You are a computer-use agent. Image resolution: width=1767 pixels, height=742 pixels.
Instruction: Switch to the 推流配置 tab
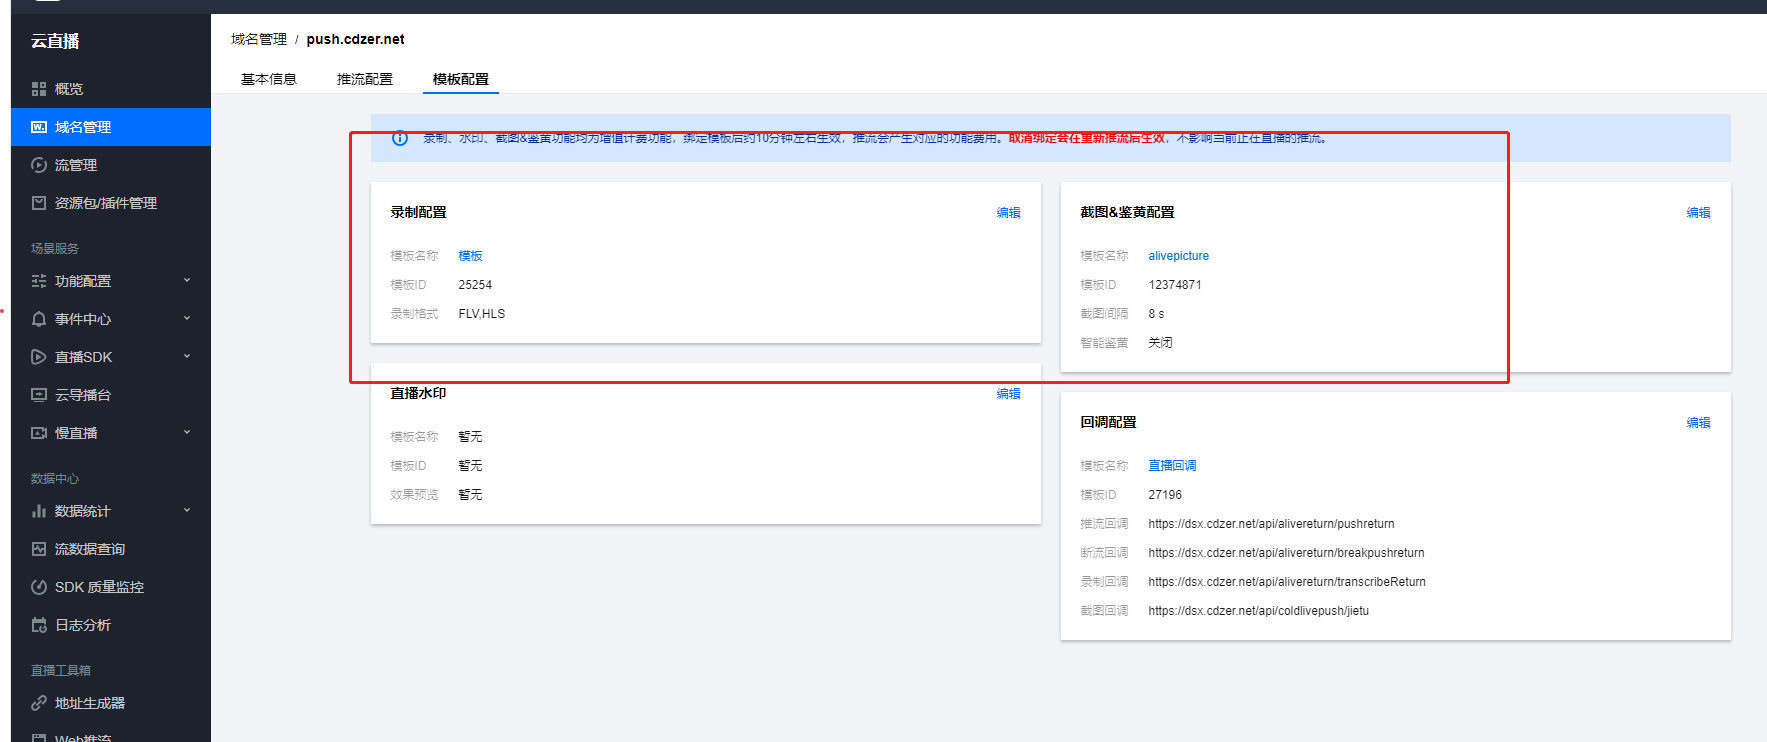[365, 79]
